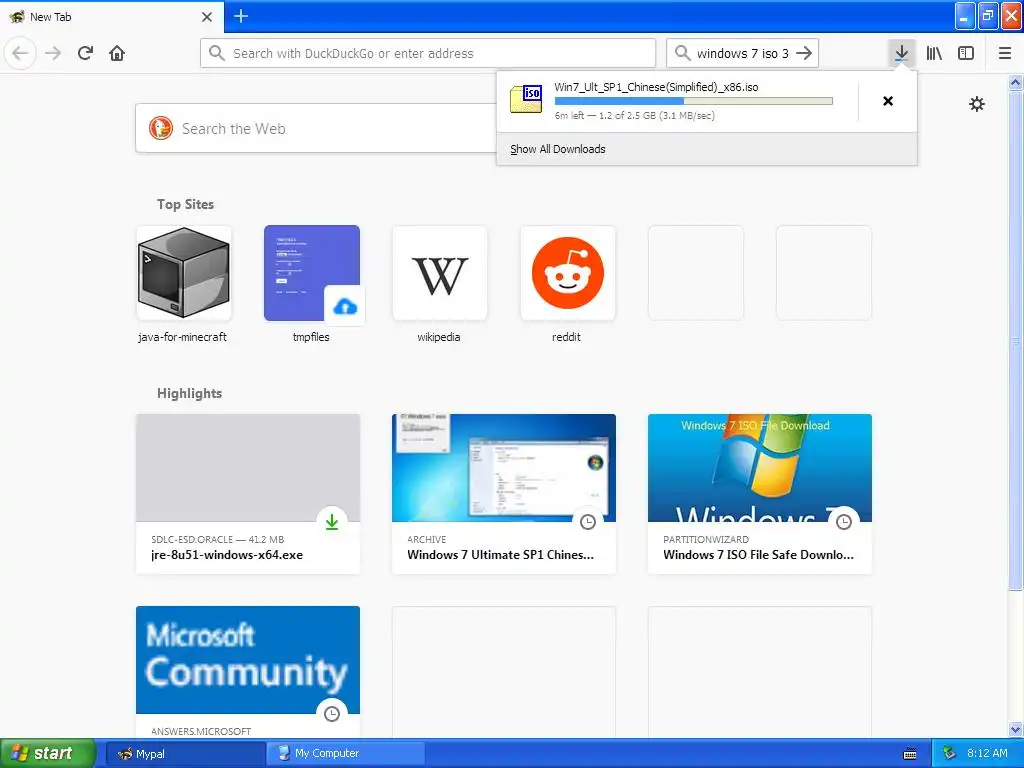This screenshot has height=768, width=1024.
Task: Click the scrollbar down arrow
Action: [1016, 729]
